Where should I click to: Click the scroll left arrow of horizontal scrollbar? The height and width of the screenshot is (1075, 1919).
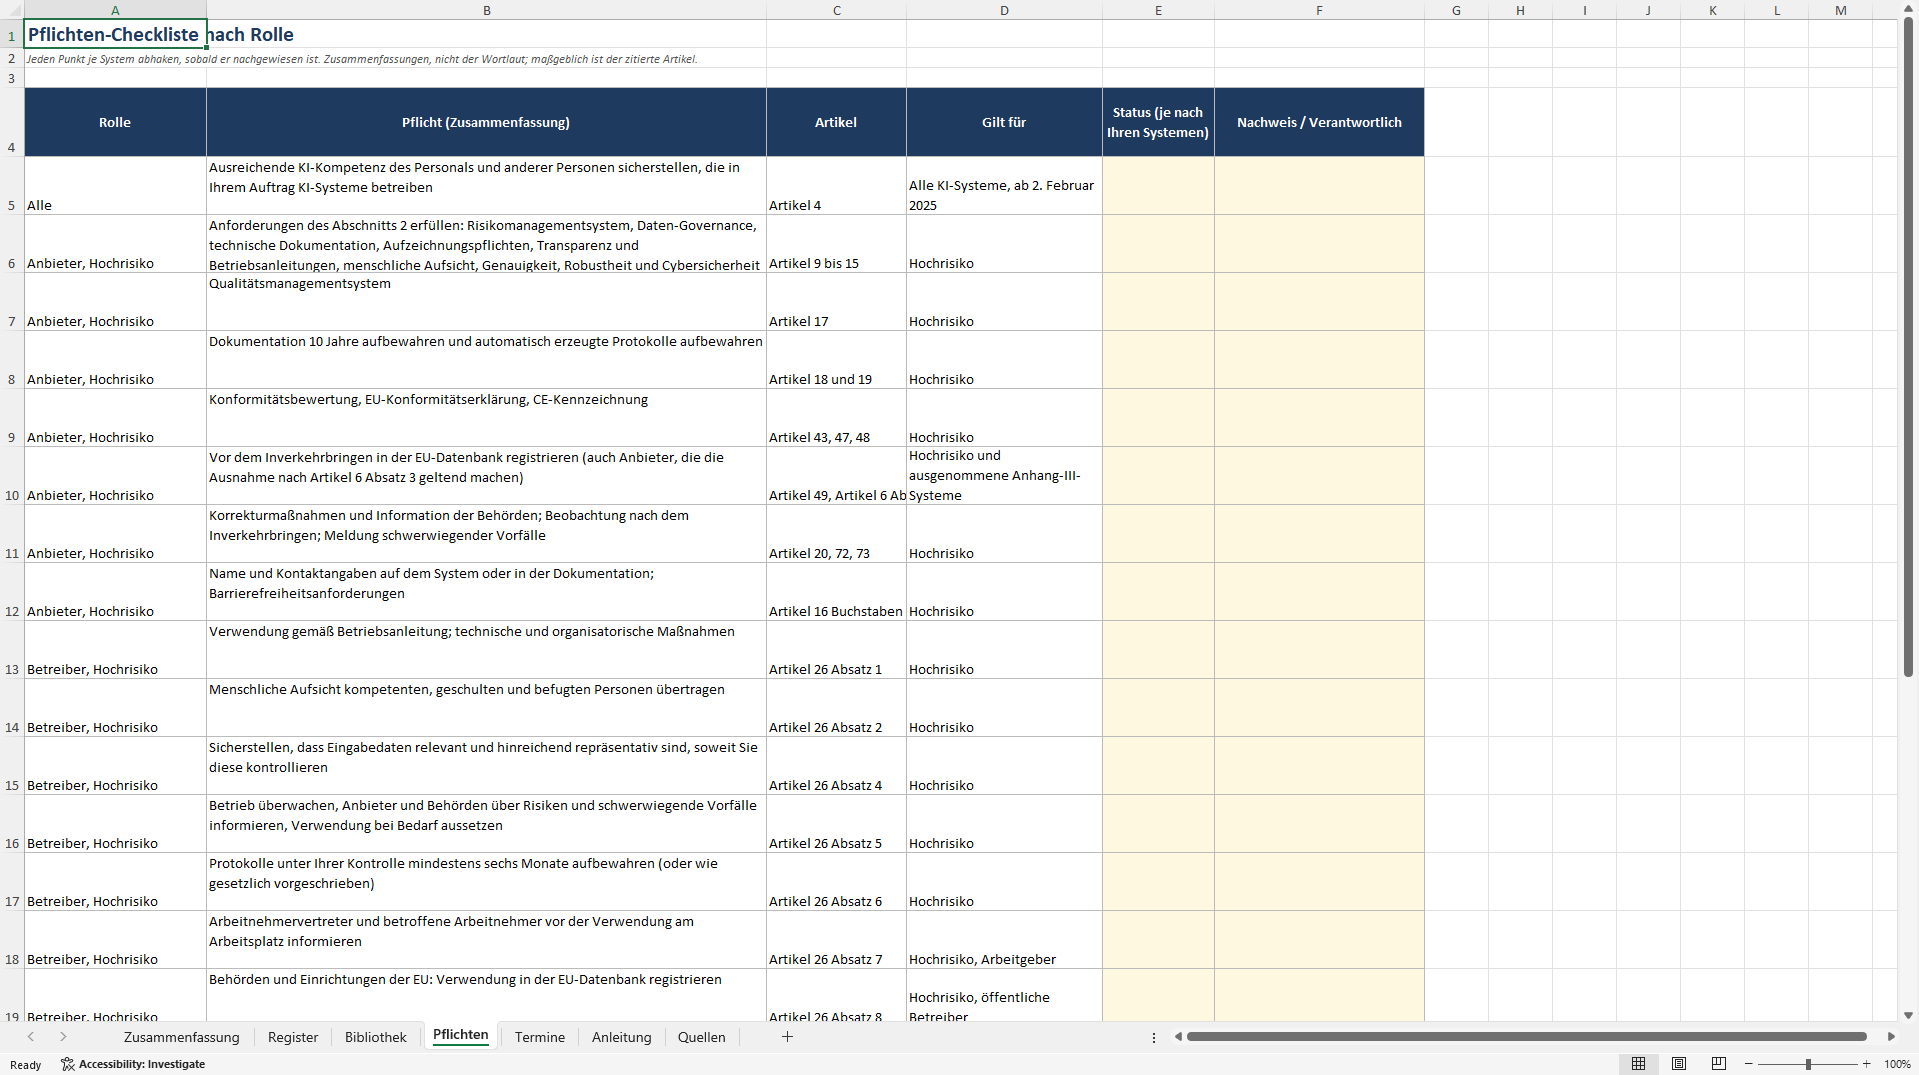[1178, 1037]
